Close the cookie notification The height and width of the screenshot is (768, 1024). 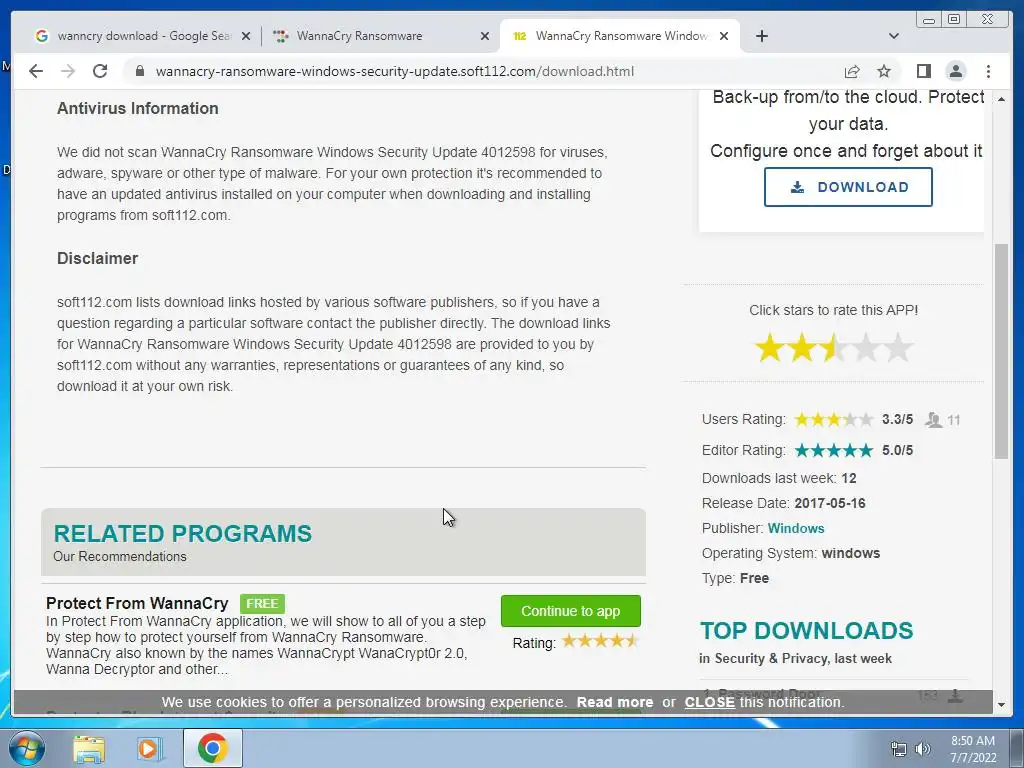tap(709, 702)
